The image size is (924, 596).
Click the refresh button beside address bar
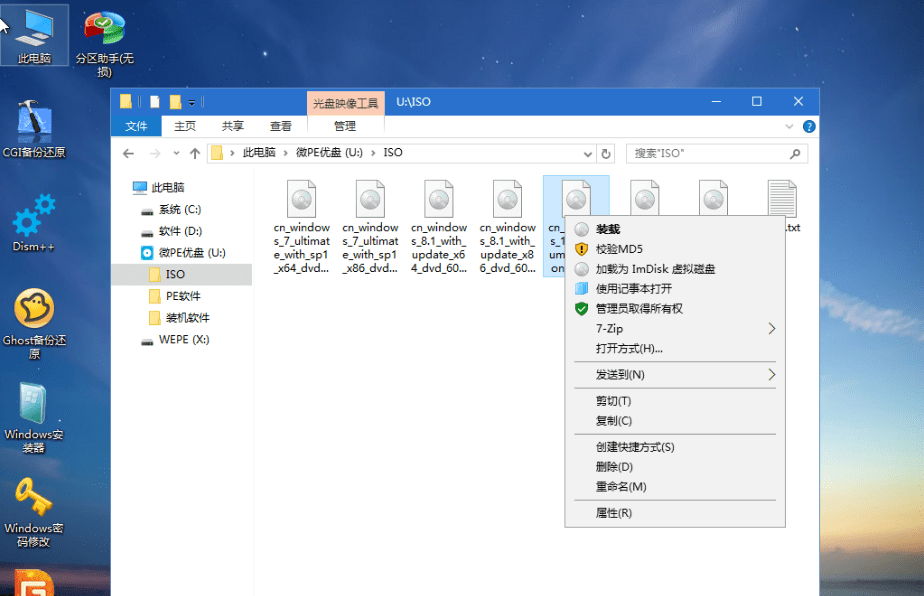(x=606, y=154)
